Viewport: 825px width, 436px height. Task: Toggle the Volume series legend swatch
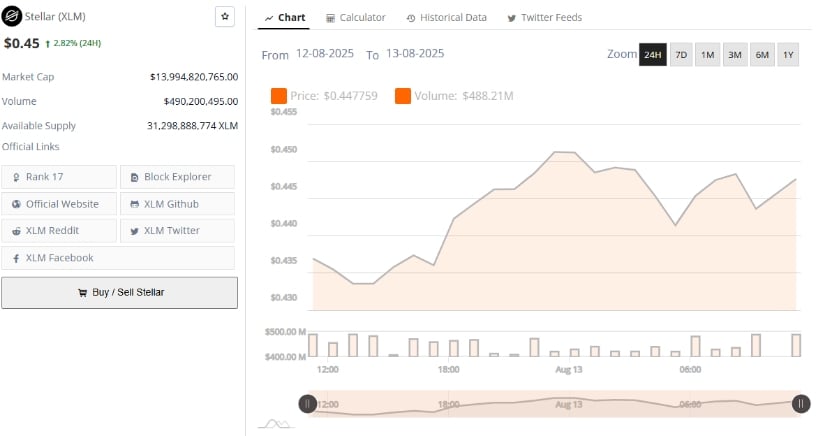[403, 96]
